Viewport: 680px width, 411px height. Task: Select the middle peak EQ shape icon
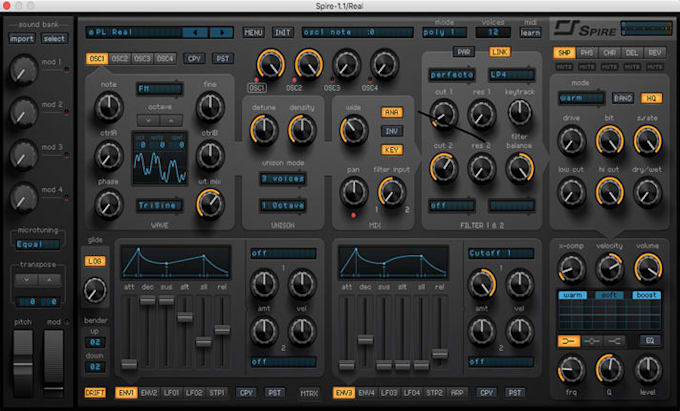point(592,341)
